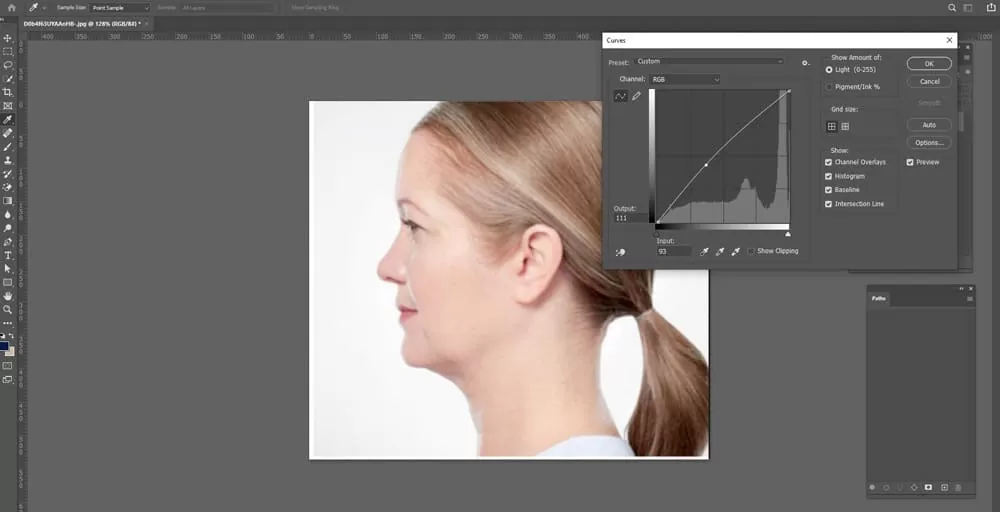Select the Path Selection tool
The width and height of the screenshot is (1000, 512).
coord(8,269)
